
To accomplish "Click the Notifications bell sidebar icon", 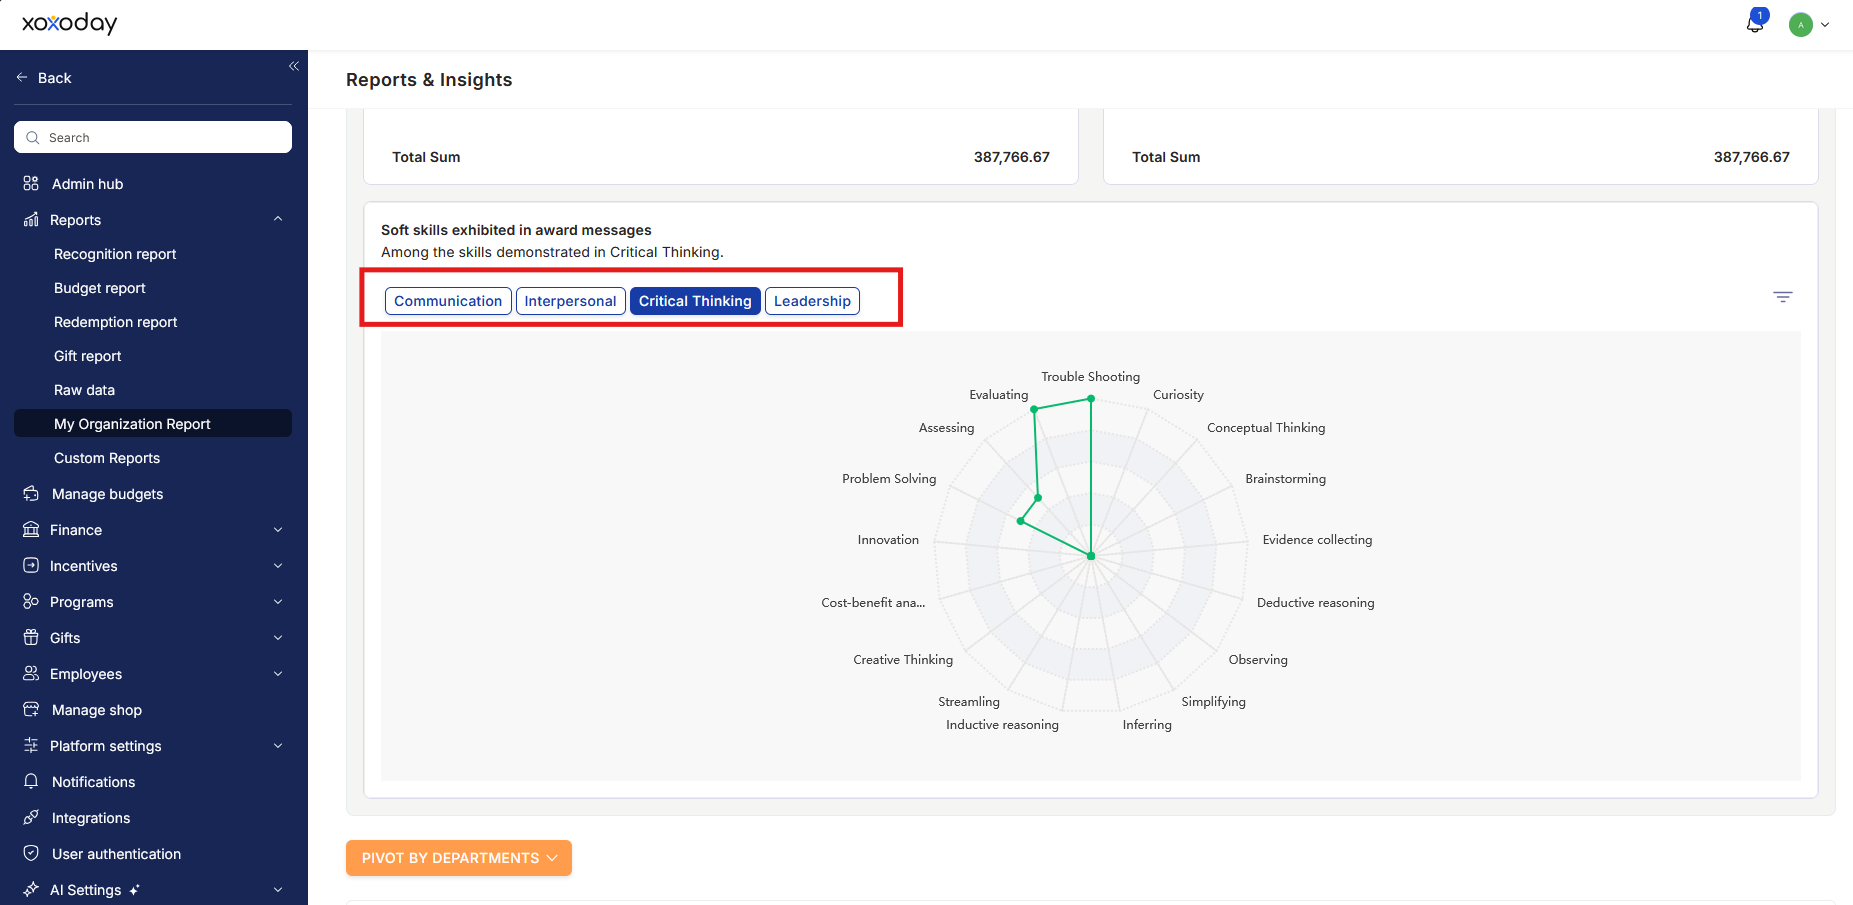I will (31, 781).
